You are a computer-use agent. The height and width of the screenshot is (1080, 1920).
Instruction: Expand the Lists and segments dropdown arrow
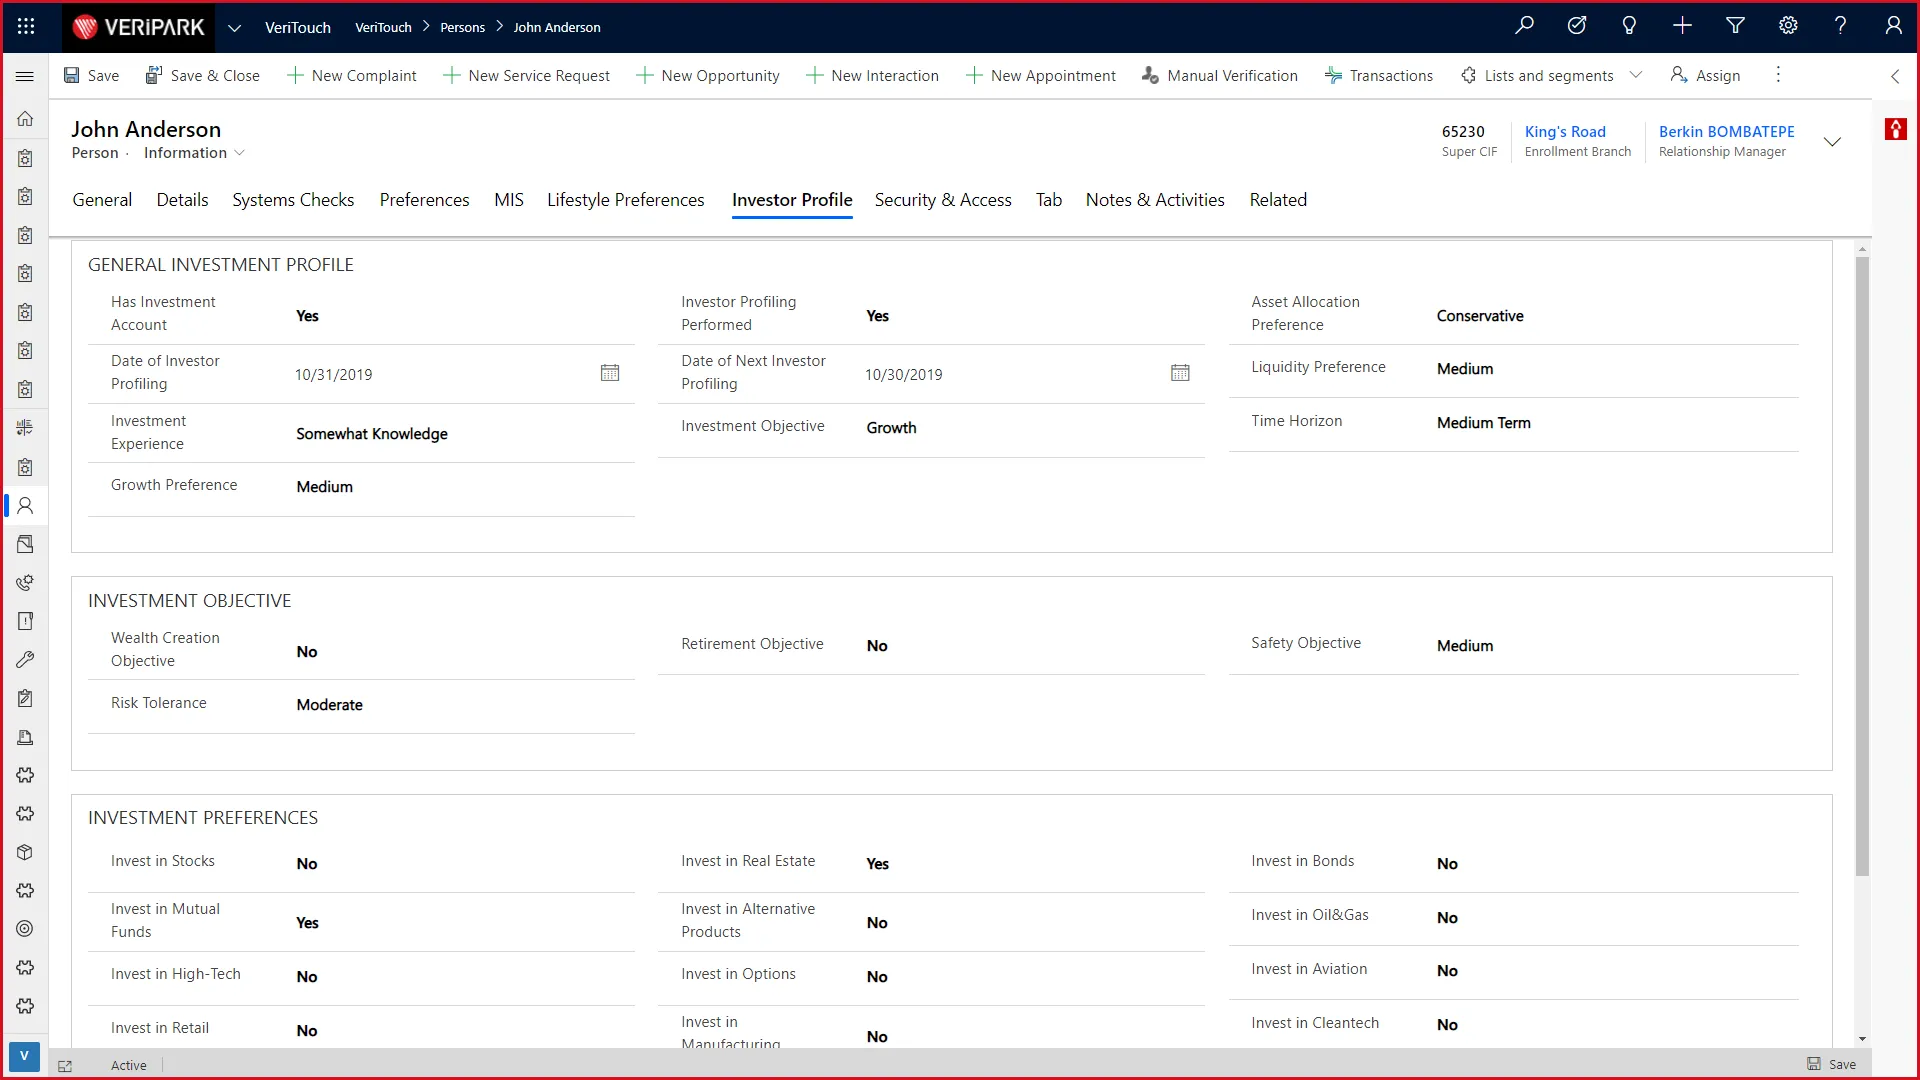click(x=1636, y=75)
